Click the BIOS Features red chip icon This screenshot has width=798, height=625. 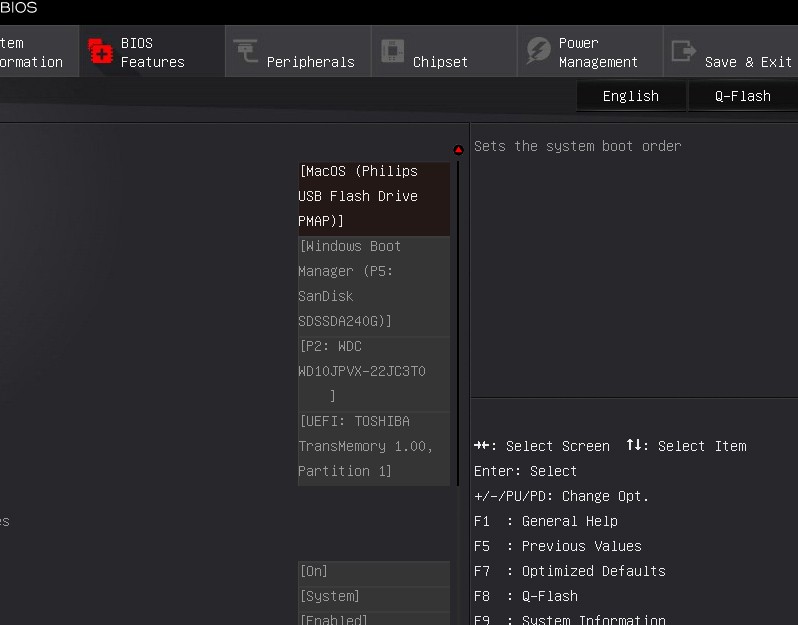coord(100,51)
